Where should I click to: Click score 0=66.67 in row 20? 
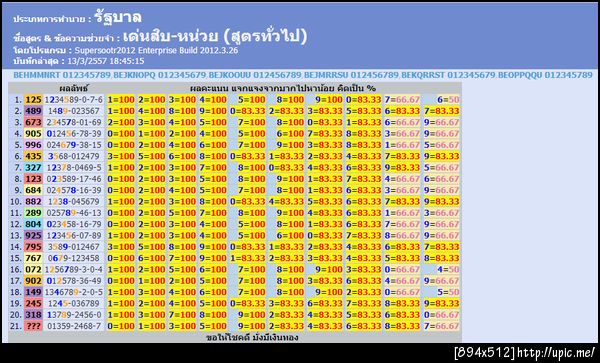(x=441, y=314)
